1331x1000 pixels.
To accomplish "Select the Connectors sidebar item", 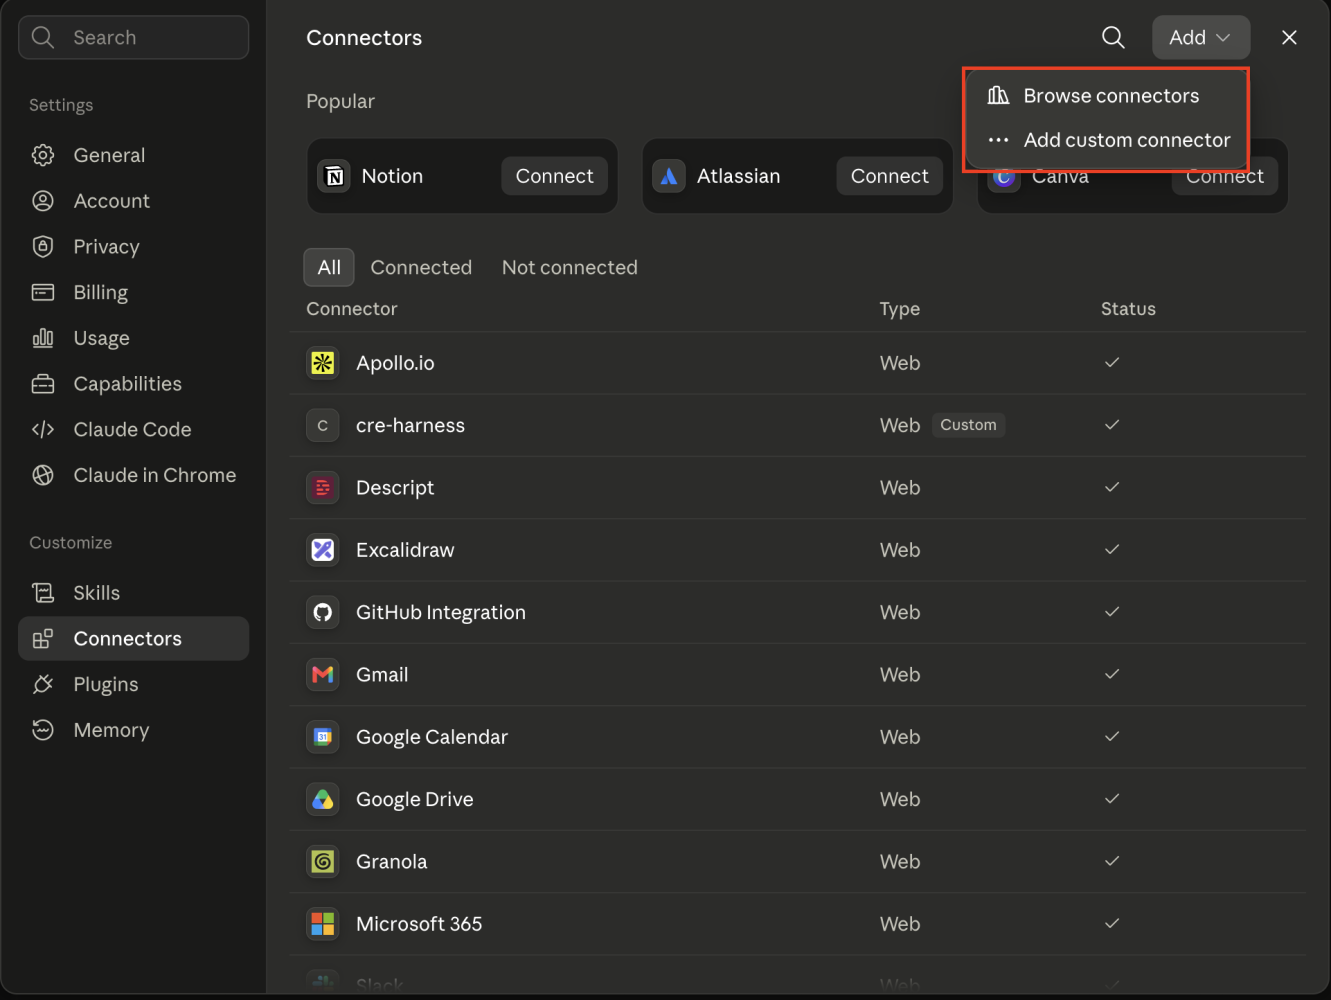I will [134, 639].
